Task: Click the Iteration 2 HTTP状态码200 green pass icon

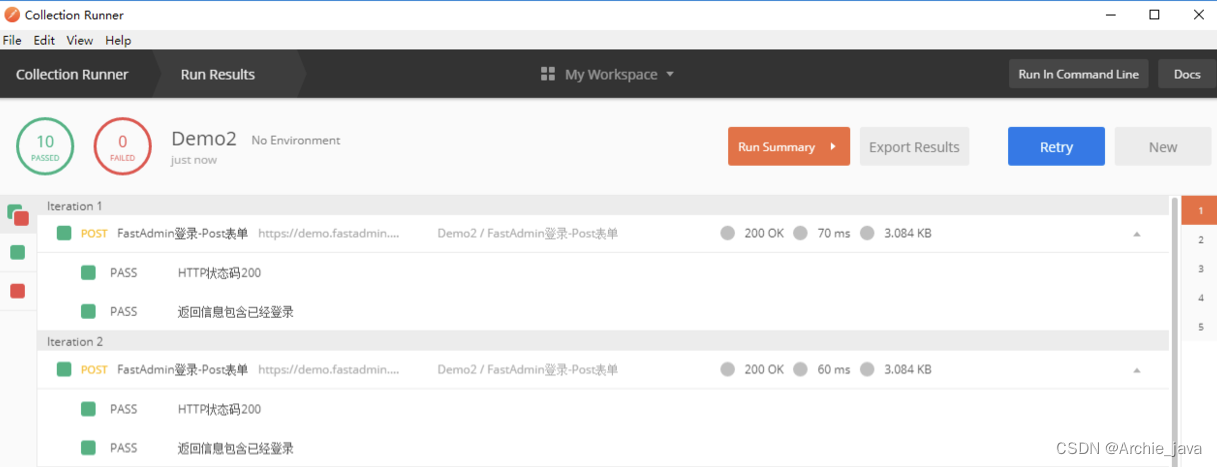Action: [x=88, y=408]
